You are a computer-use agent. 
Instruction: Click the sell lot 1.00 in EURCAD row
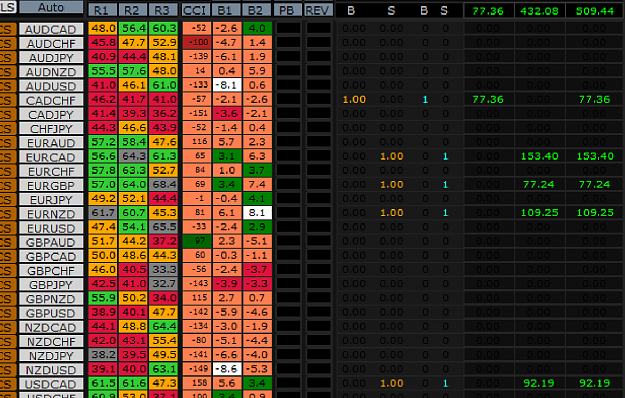[392, 156]
